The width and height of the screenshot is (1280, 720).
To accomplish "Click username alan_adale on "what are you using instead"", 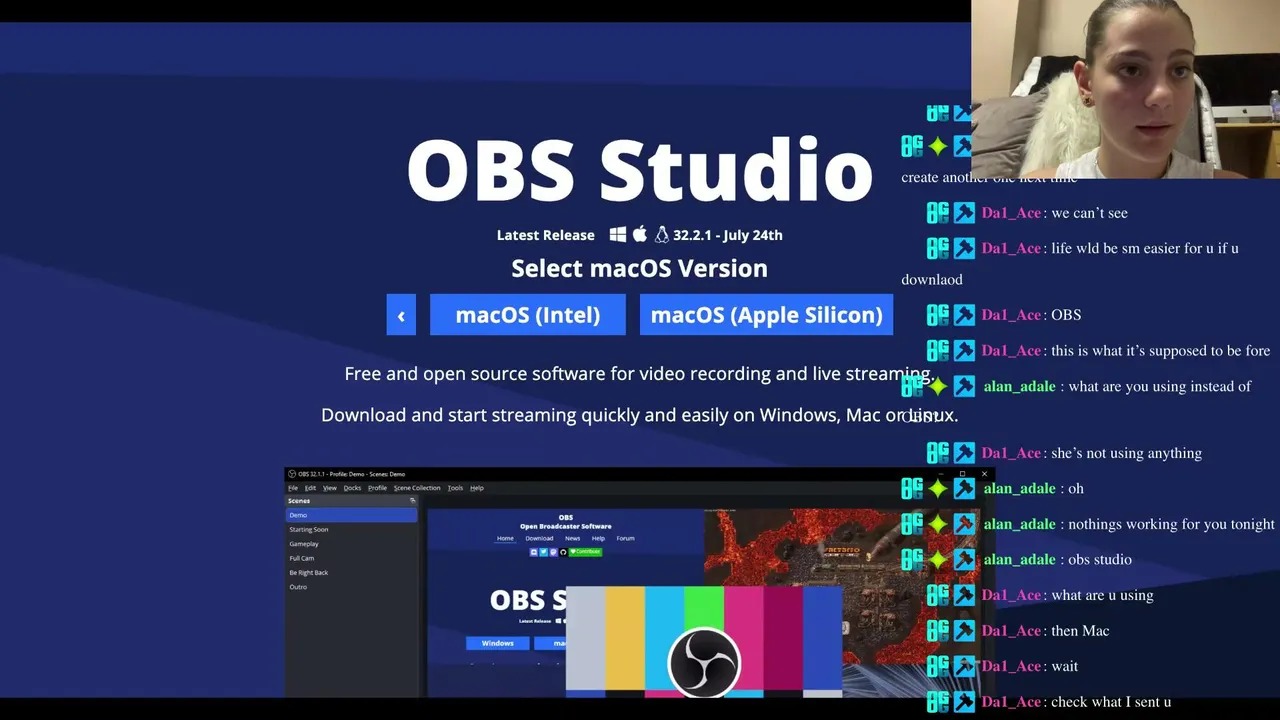I will (x=1019, y=386).
